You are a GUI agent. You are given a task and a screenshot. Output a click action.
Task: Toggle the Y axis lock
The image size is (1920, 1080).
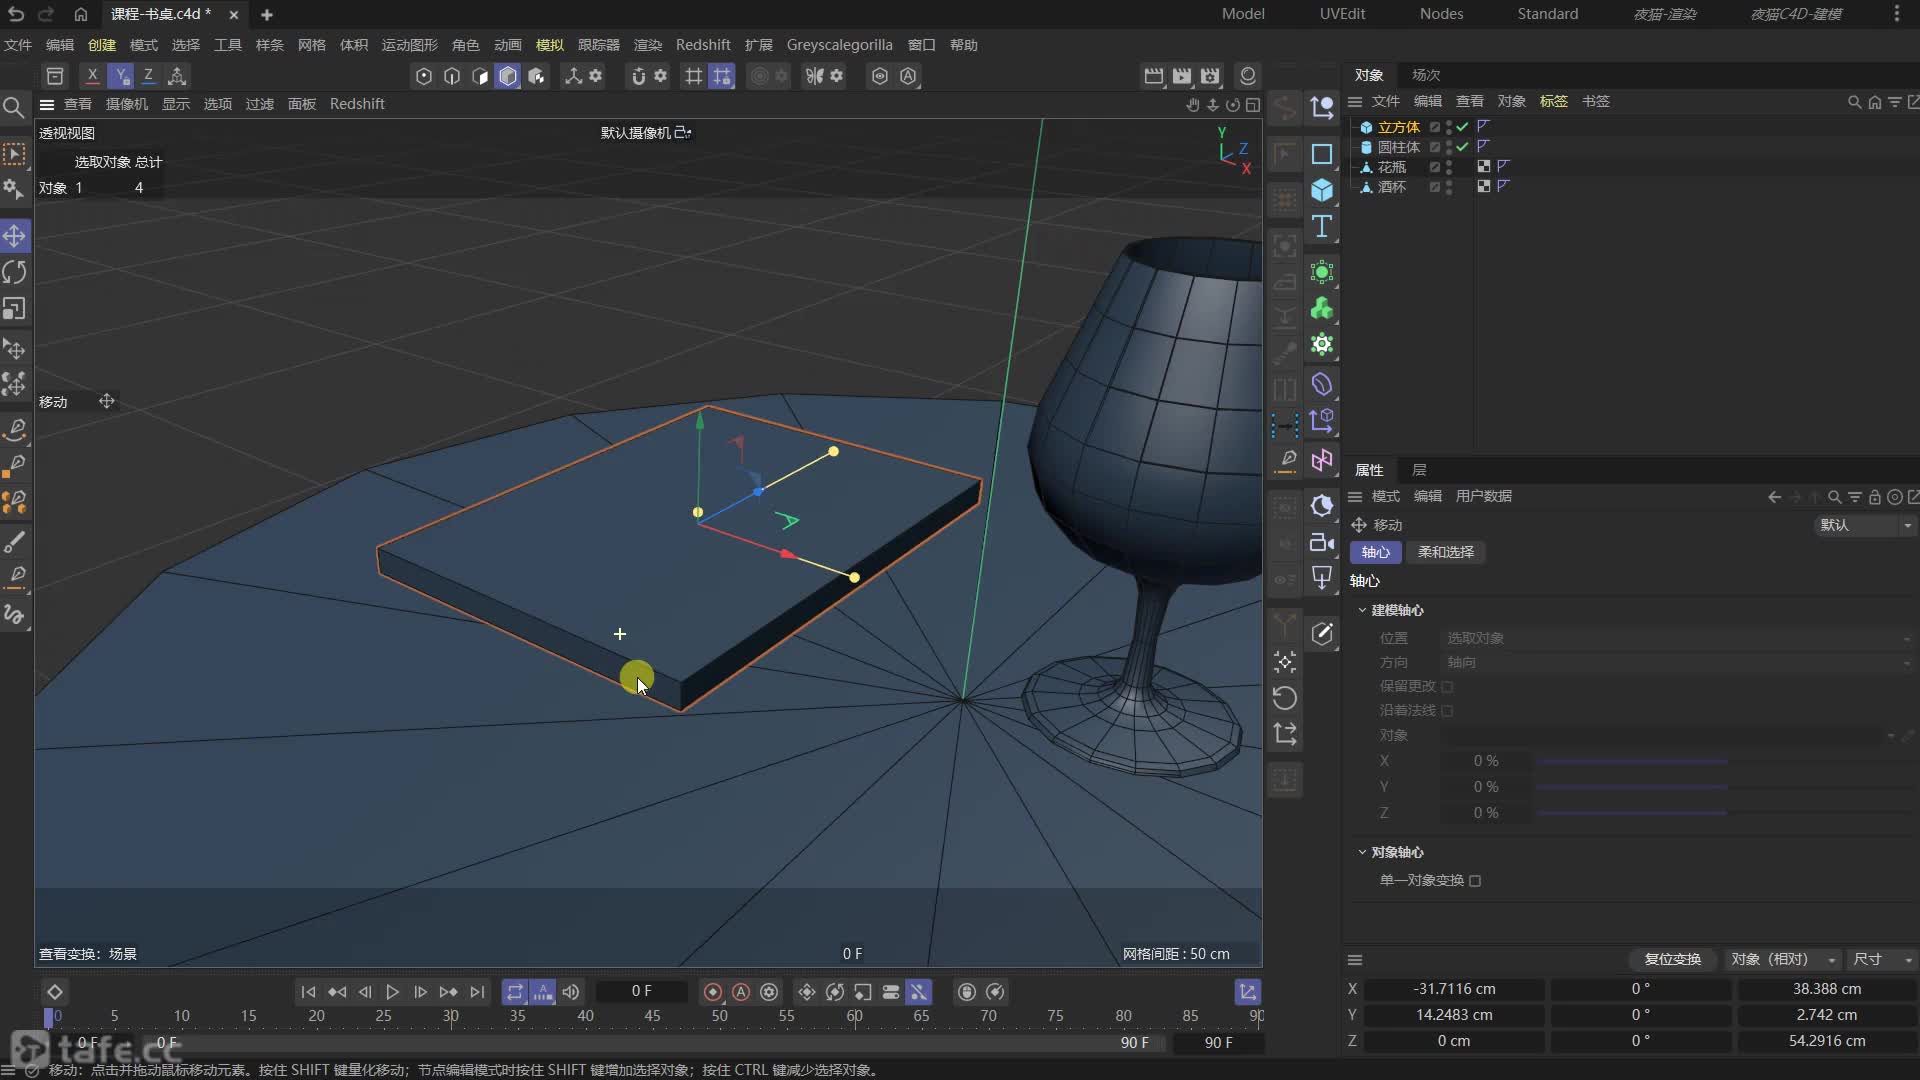(120, 75)
